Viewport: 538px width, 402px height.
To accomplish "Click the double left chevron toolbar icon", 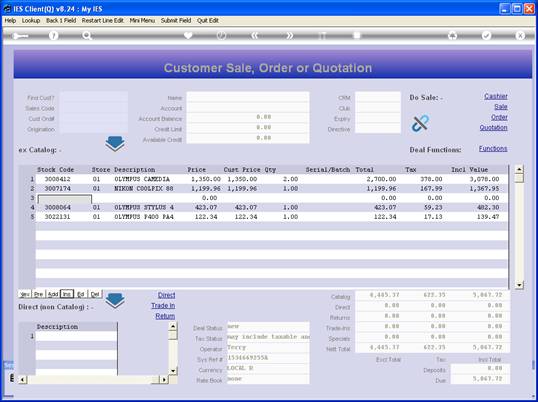I will click(255, 35).
